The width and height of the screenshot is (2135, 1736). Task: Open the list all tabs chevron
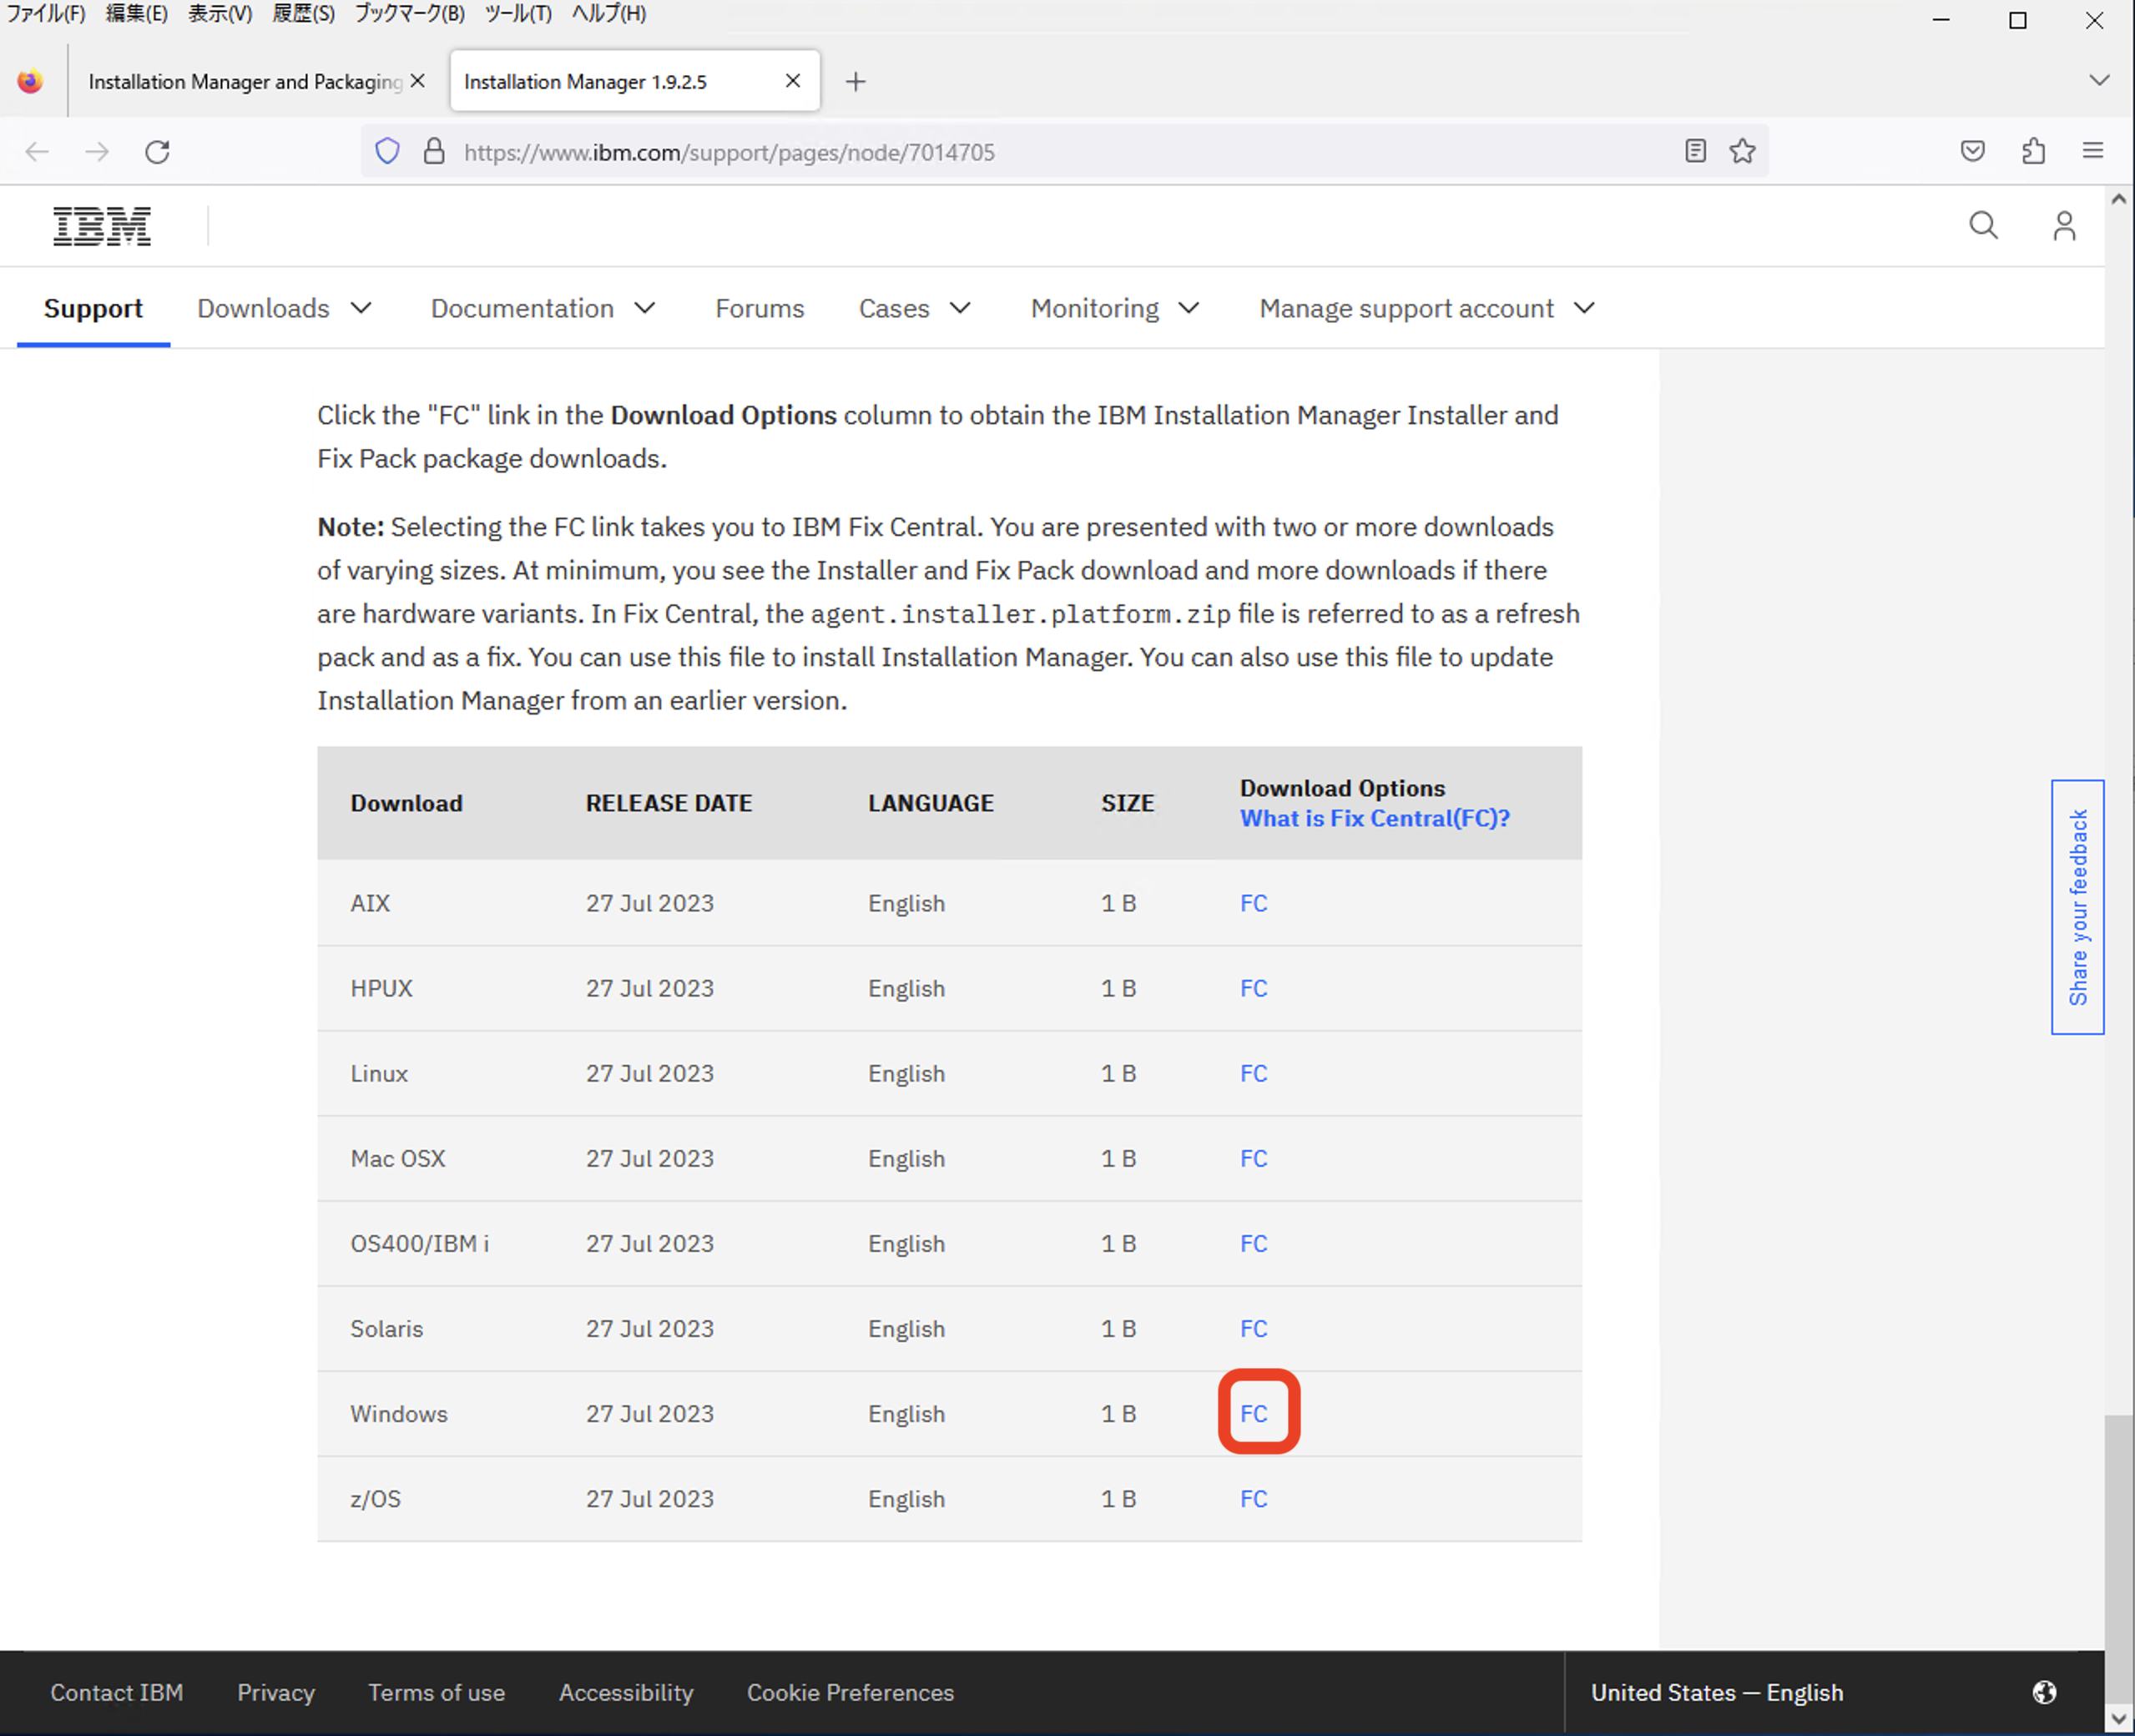tap(2099, 81)
